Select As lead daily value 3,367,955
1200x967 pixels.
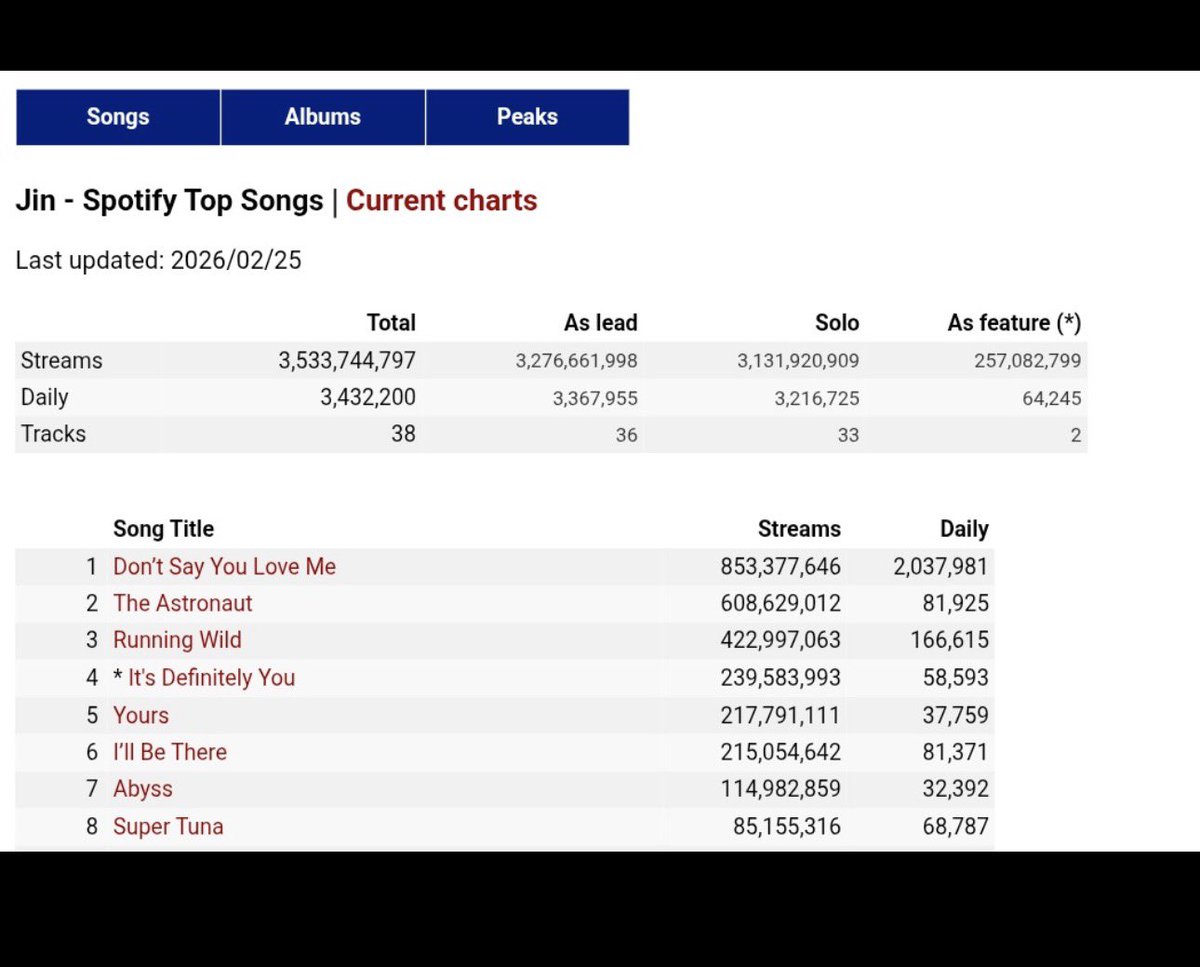595,398
